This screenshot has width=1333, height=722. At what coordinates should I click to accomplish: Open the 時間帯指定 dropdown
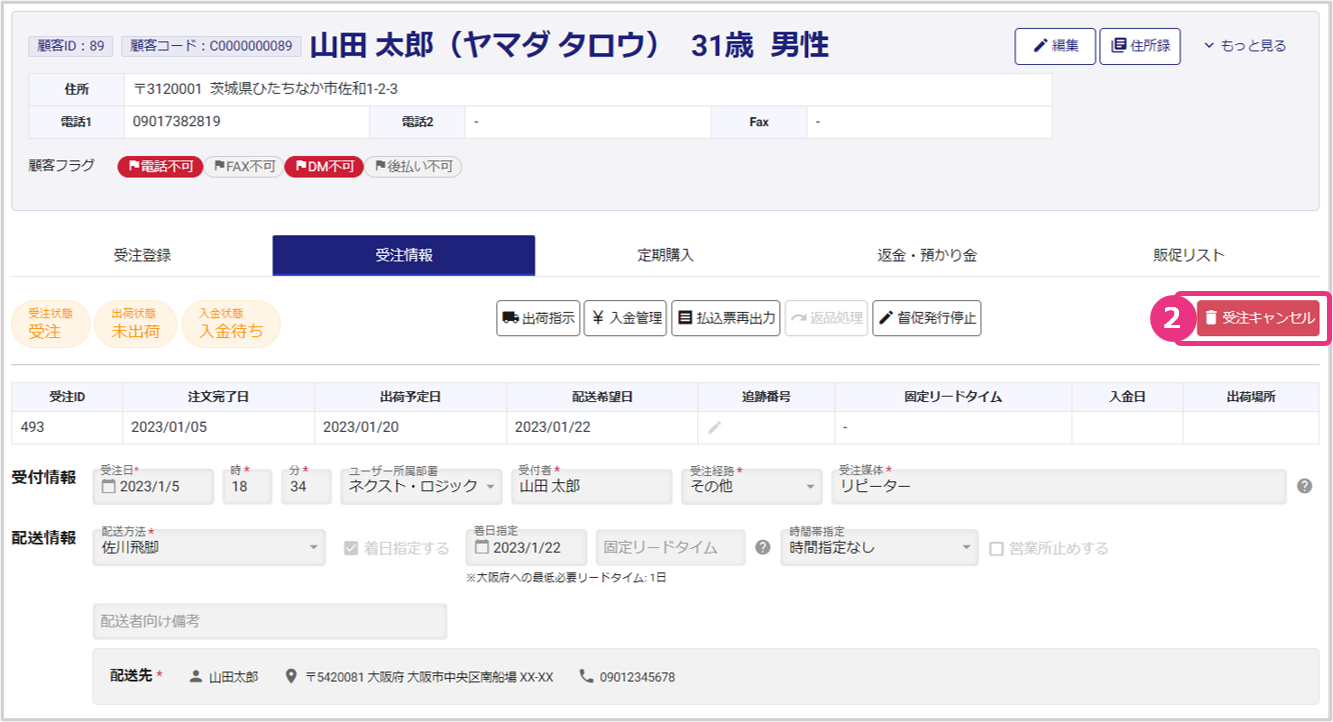tap(878, 547)
